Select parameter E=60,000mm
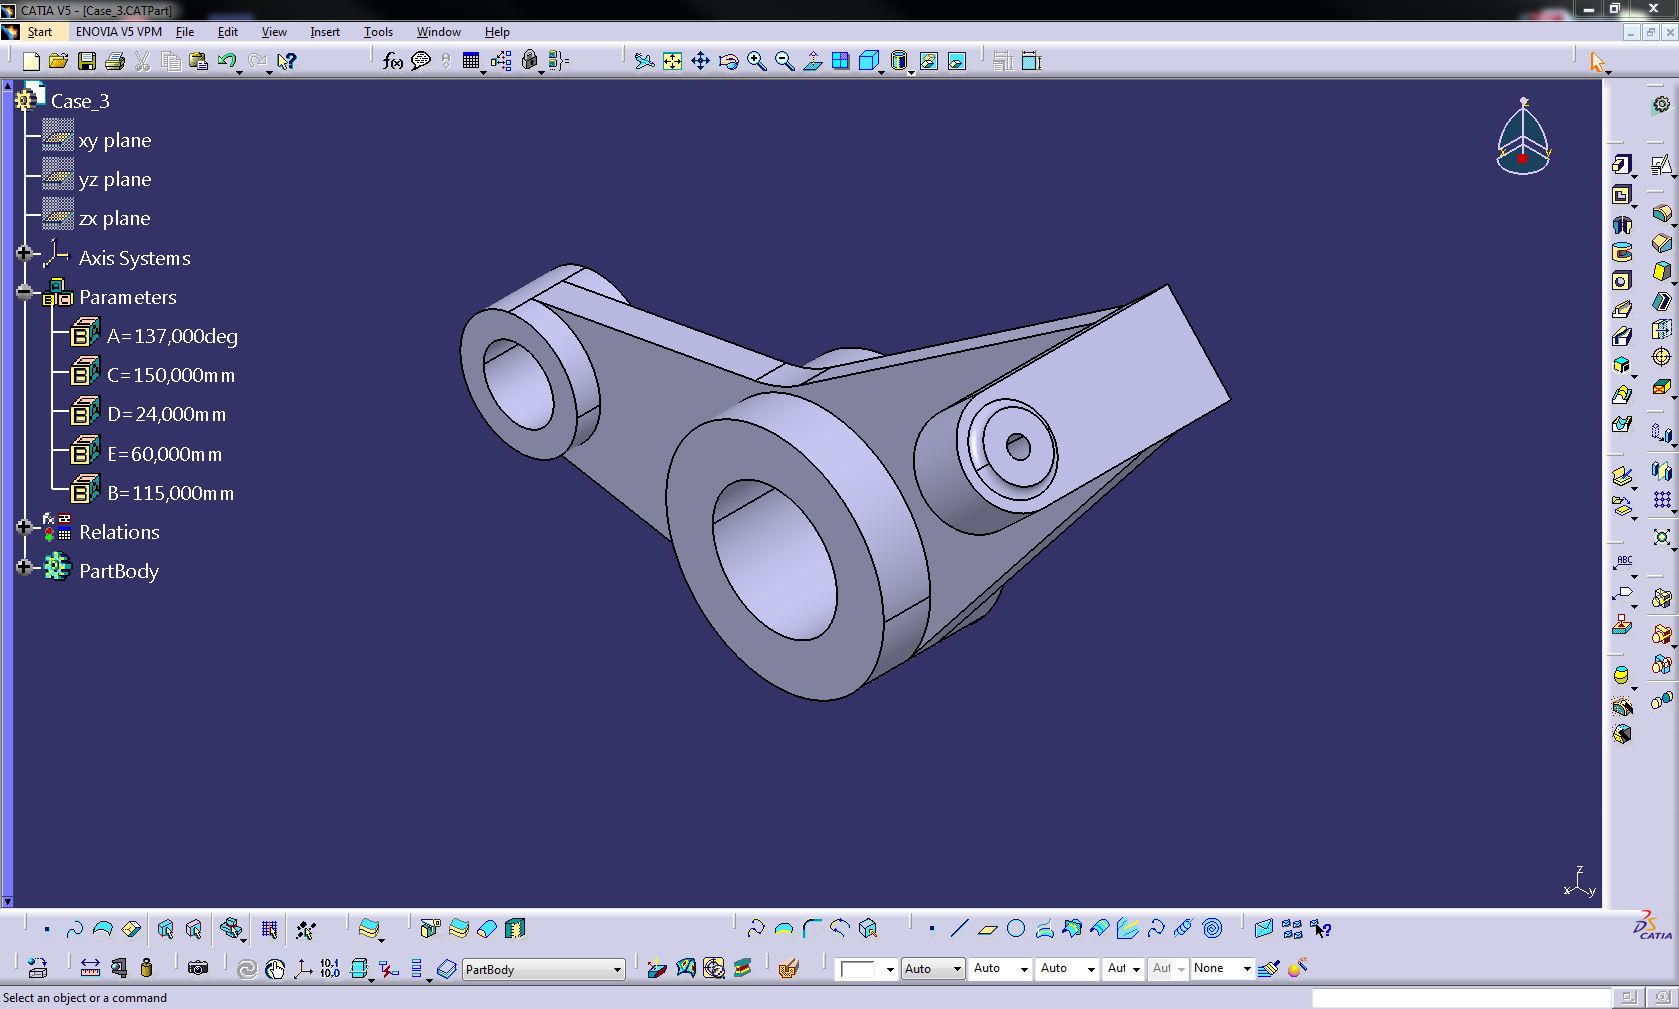The height and width of the screenshot is (1009, 1679). point(165,455)
